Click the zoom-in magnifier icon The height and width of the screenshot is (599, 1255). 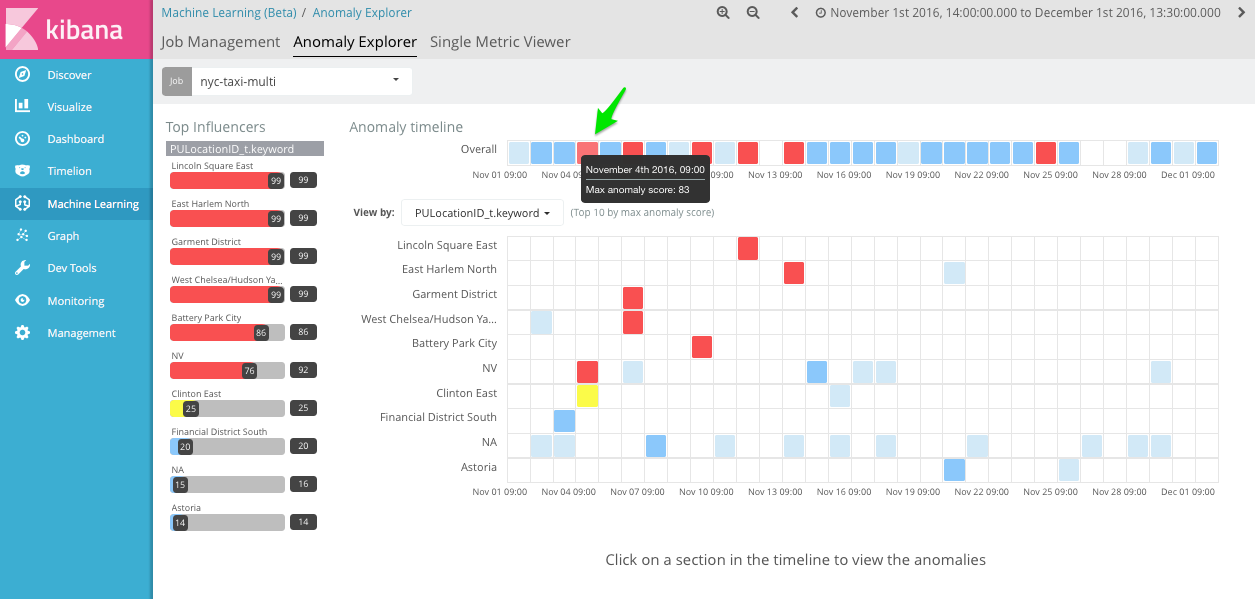[723, 14]
